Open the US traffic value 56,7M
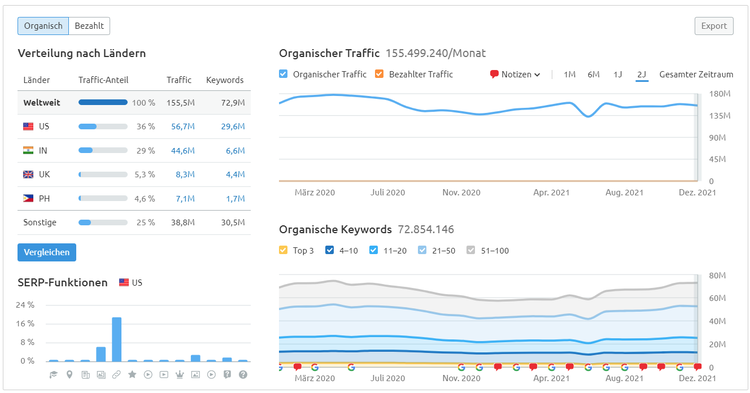 183,127
